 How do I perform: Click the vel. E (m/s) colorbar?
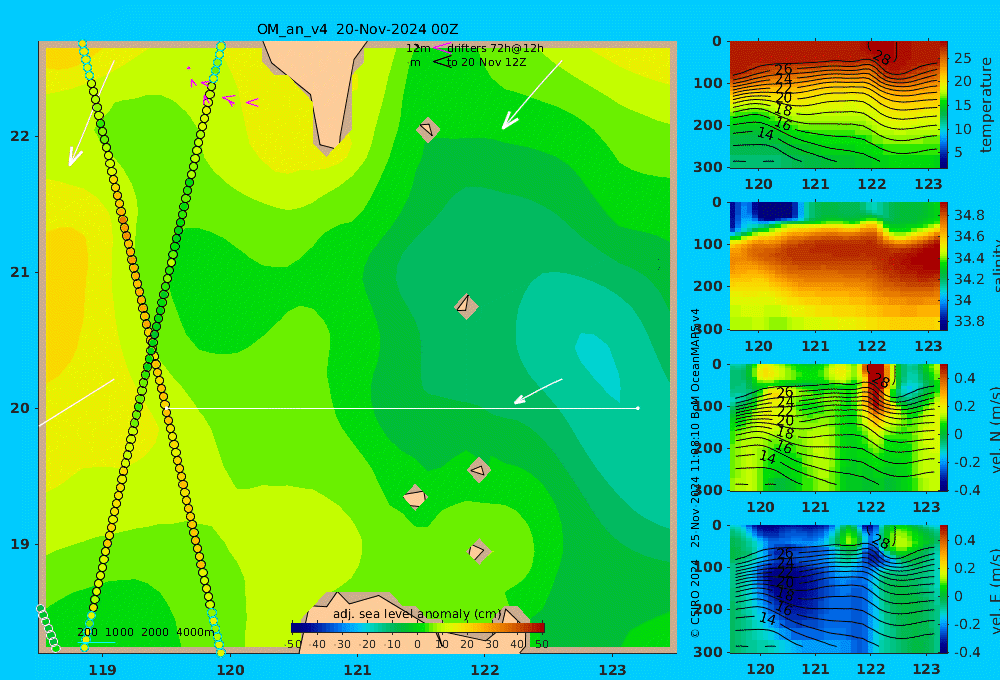[x=944, y=589]
